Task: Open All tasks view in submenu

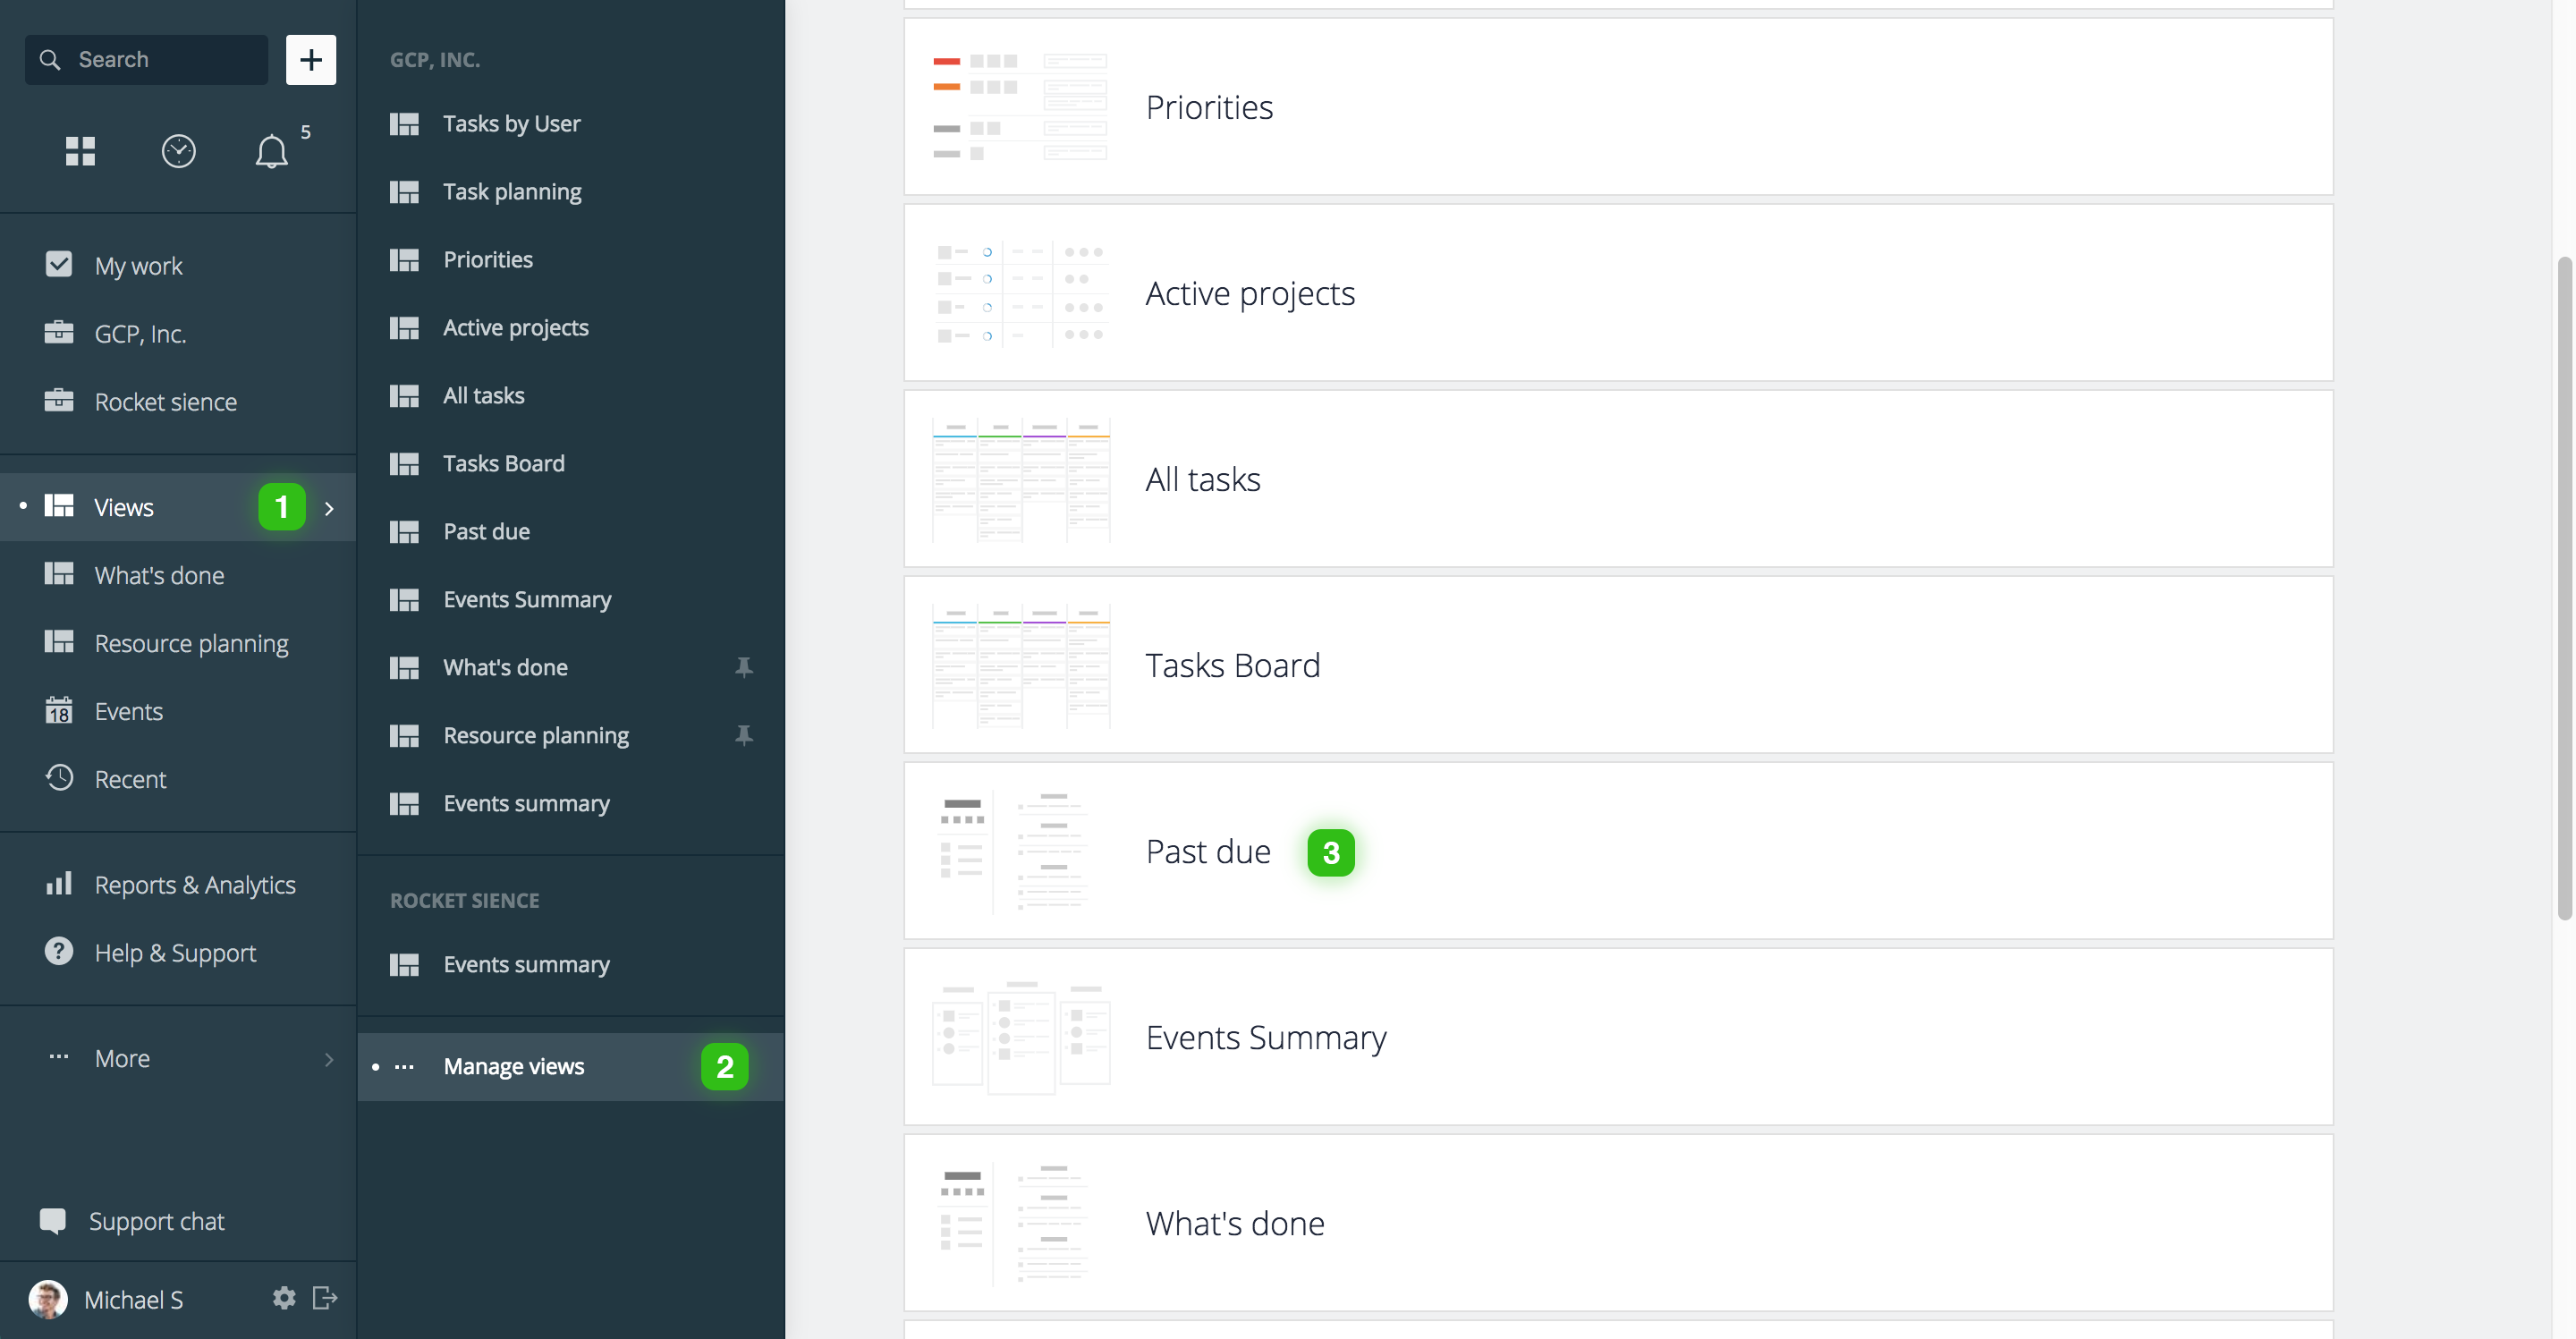Action: coord(570,396)
